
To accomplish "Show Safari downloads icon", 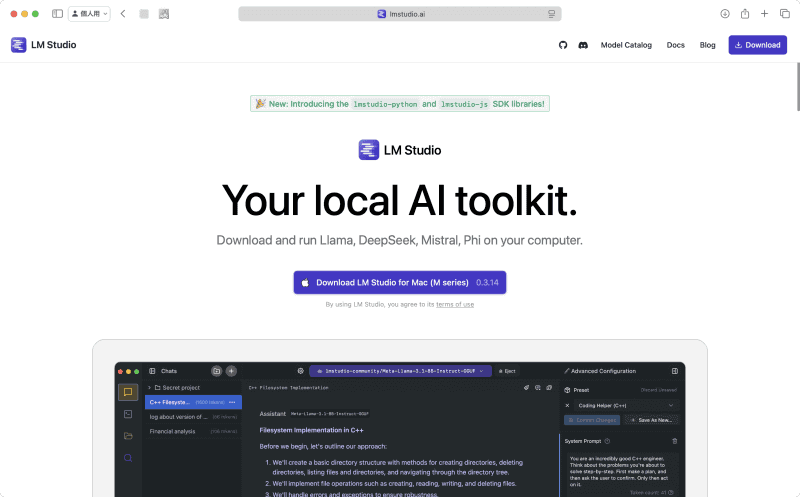I will 725,14.
